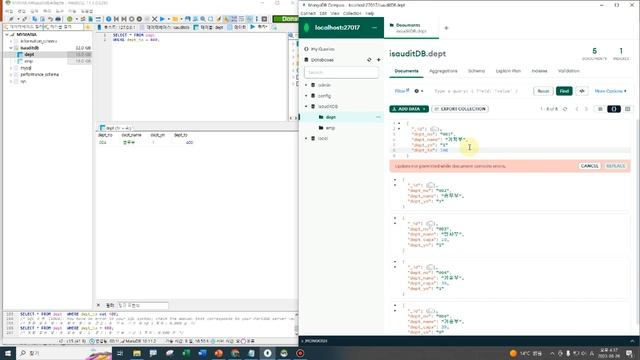Screen dimensions: 640x360
Task: Click the HeidiSQL cancel X icon
Action: click(154, 19)
